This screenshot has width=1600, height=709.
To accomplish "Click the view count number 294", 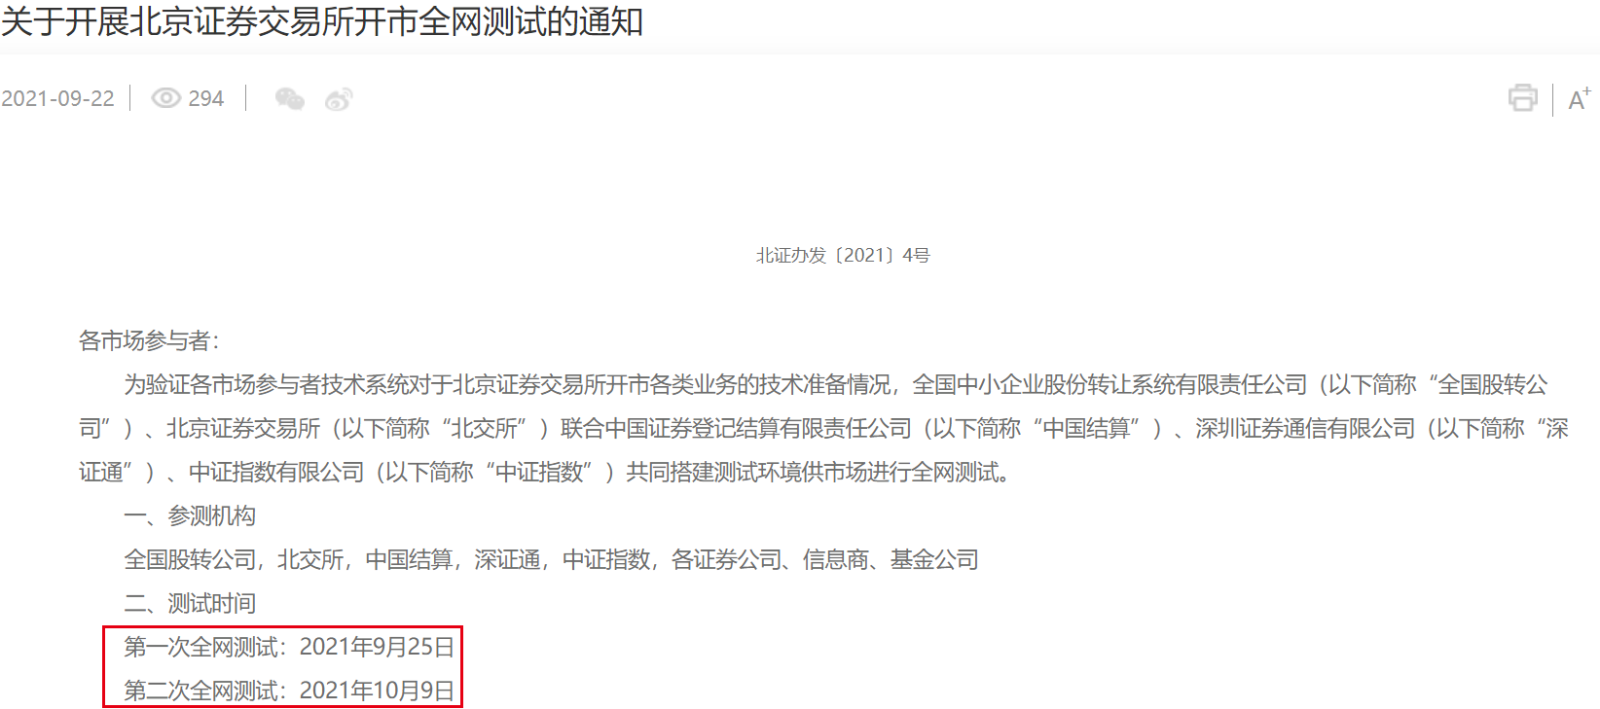I will pos(206,98).
